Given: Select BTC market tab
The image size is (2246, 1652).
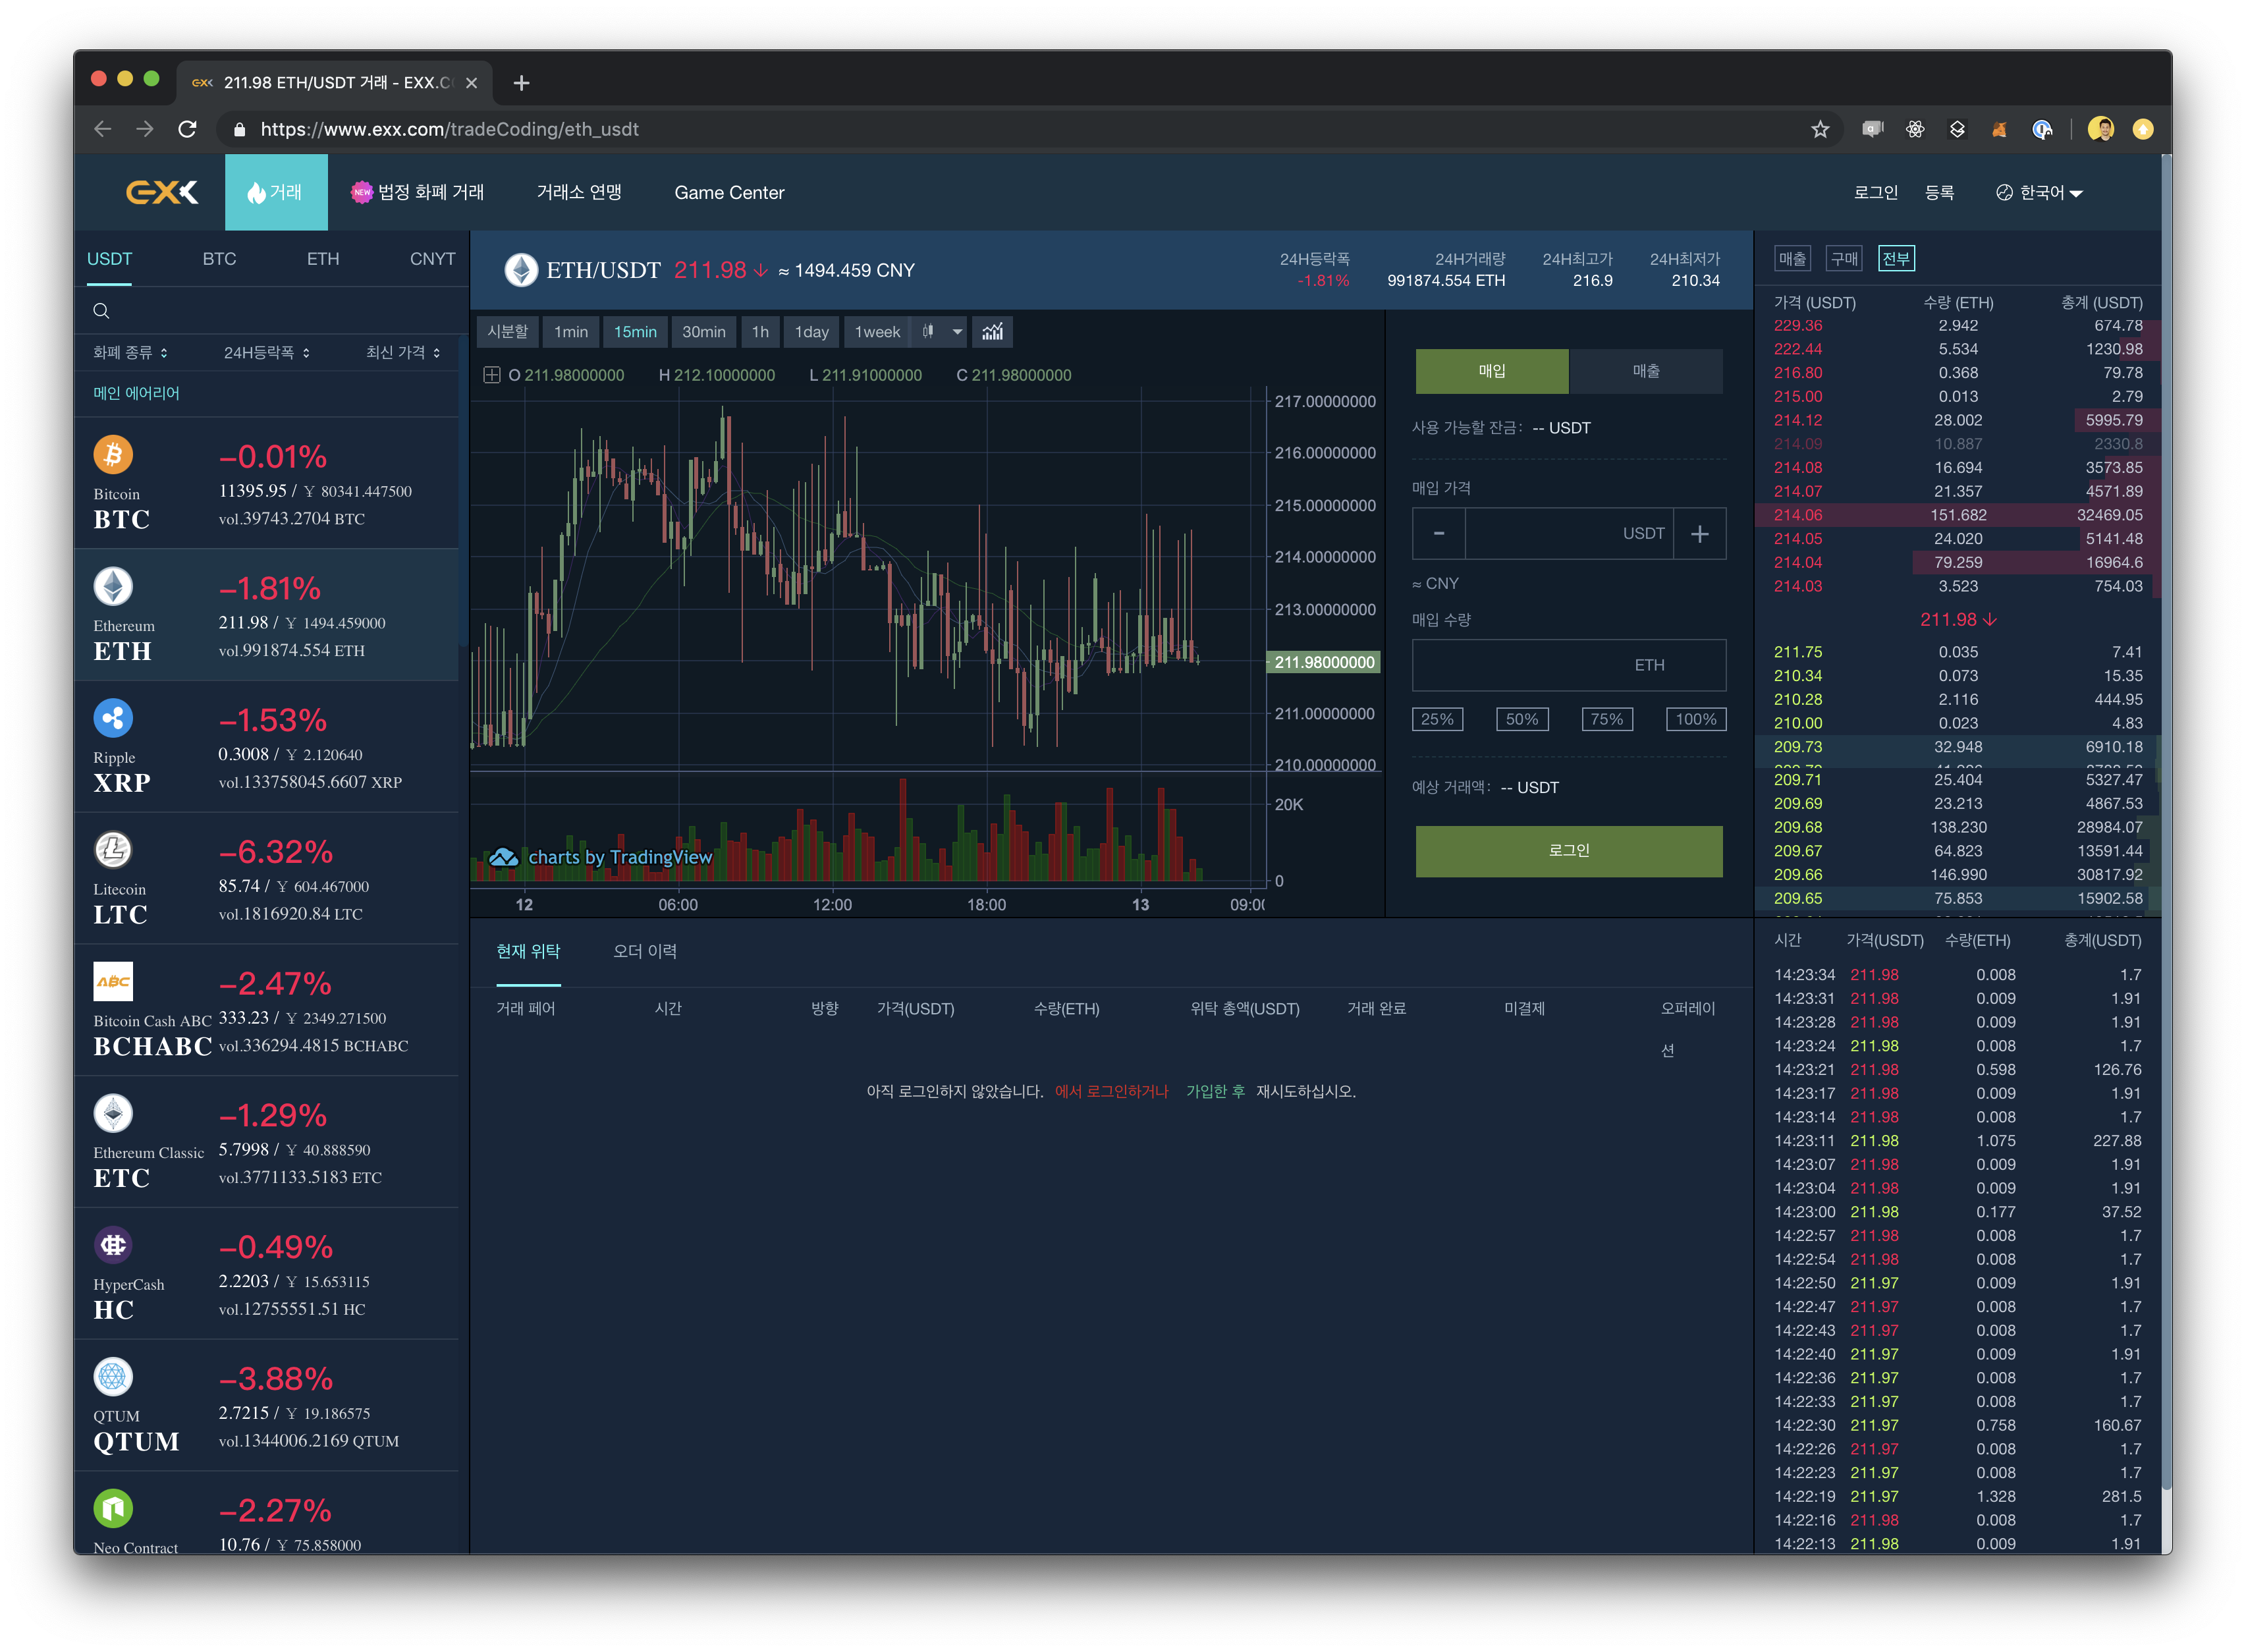Looking at the screenshot, I should tap(219, 259).
